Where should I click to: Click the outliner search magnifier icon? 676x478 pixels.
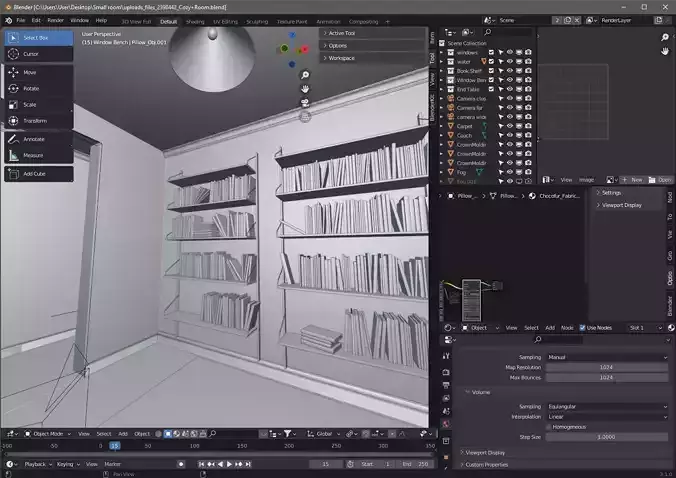point(488,32)
